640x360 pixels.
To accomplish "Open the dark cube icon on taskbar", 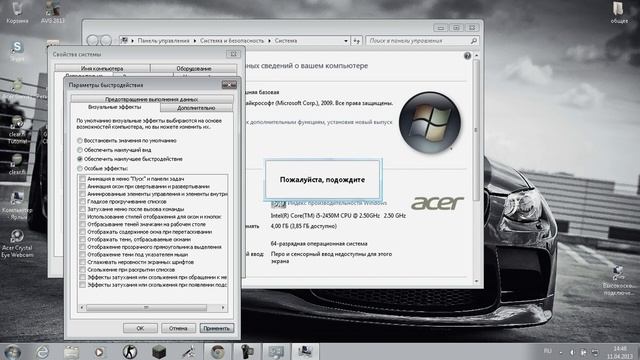I will click(x=159, y=352).
